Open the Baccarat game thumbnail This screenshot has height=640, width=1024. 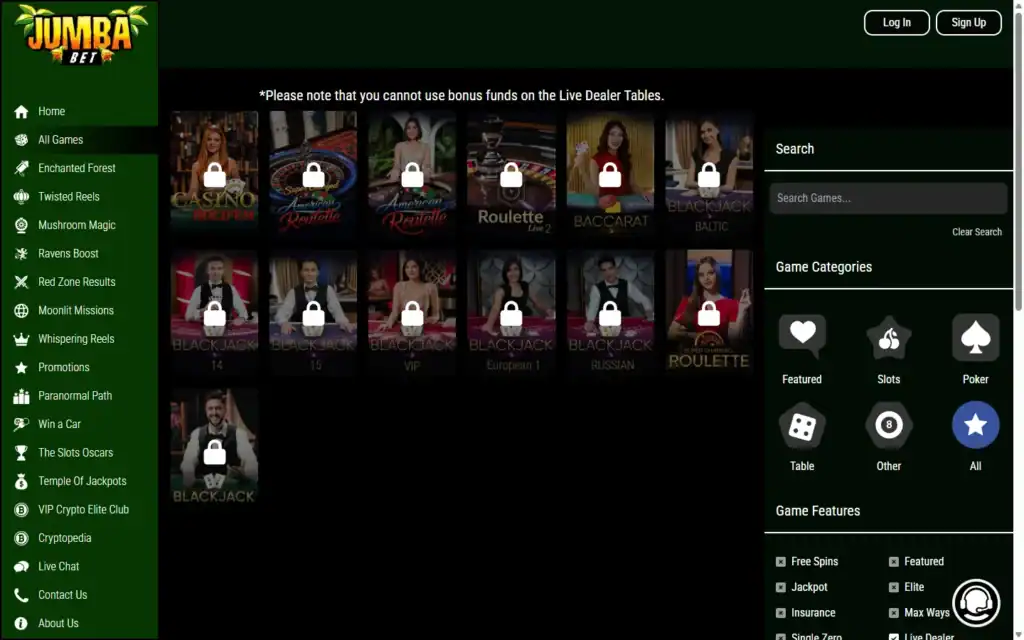(x=610, y=173)
